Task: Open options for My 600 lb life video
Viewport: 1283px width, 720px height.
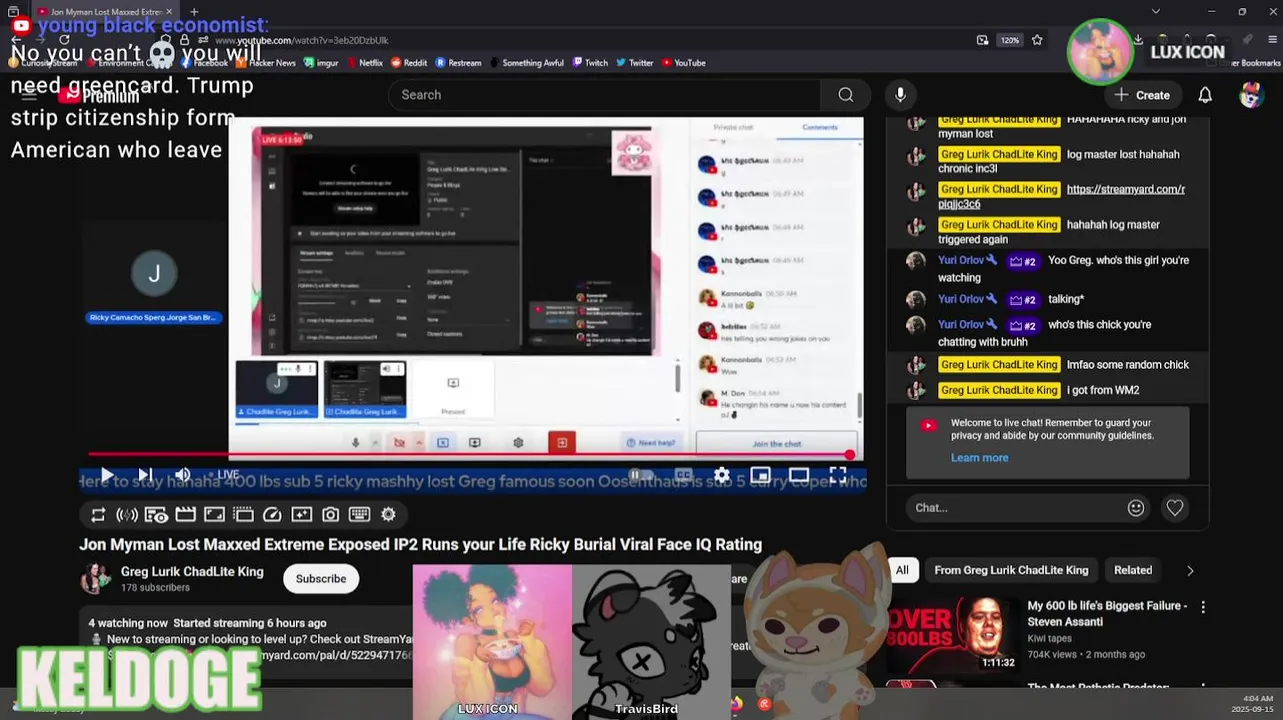Action: [1203, 607]
